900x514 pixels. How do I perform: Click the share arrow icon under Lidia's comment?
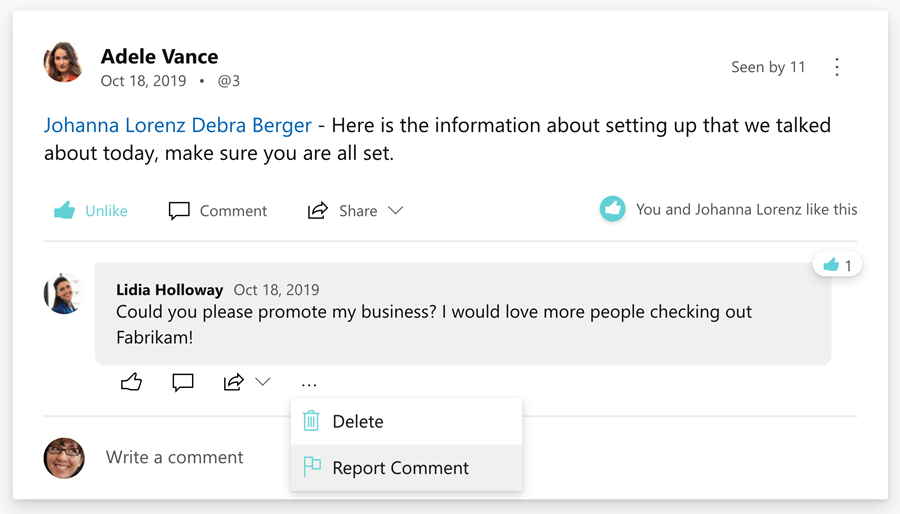(234, 382)
